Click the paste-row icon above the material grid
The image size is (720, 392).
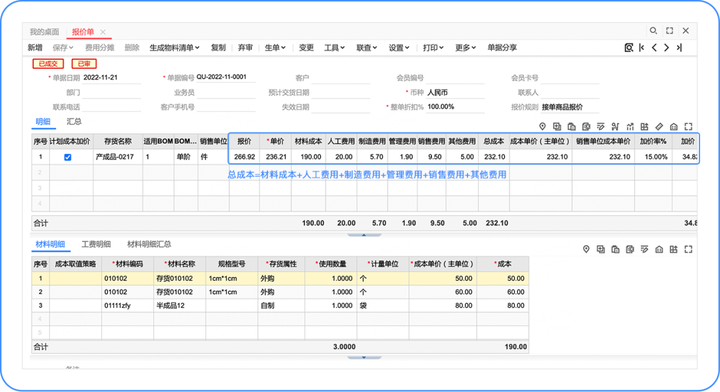point(615,249)
